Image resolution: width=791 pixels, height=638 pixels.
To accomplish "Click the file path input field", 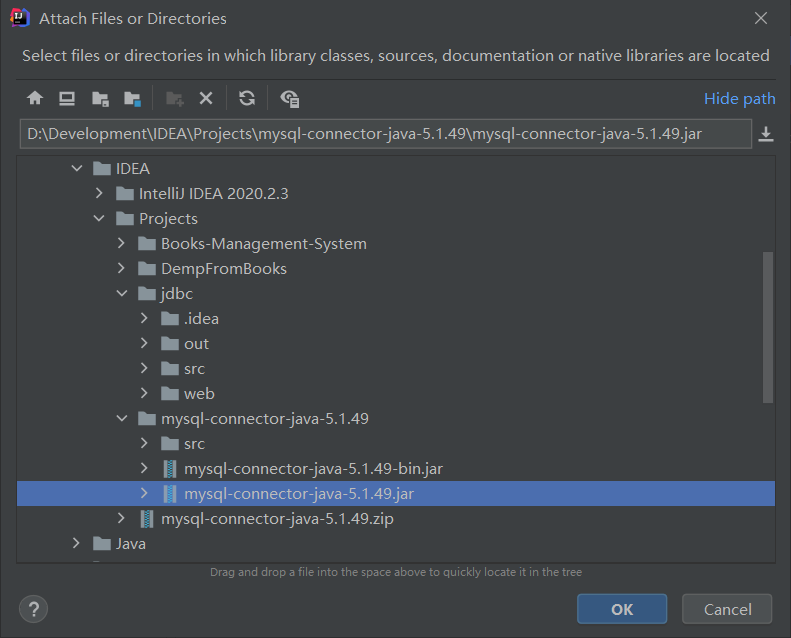I will pyautogui.click(x=386, y=134).
